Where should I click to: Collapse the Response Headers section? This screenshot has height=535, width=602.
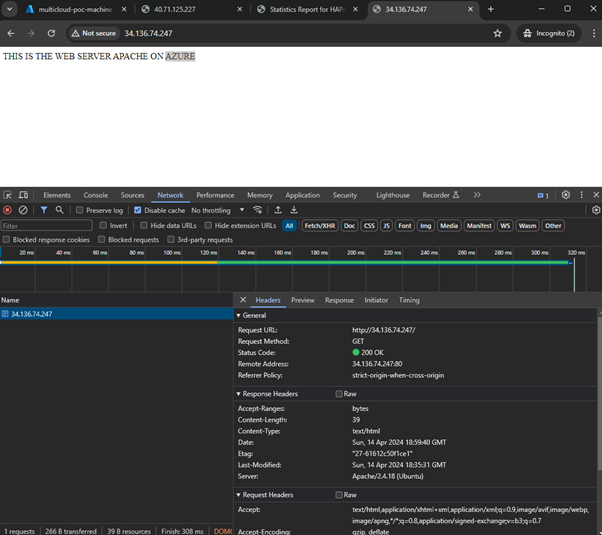click(x=273, y=394)
